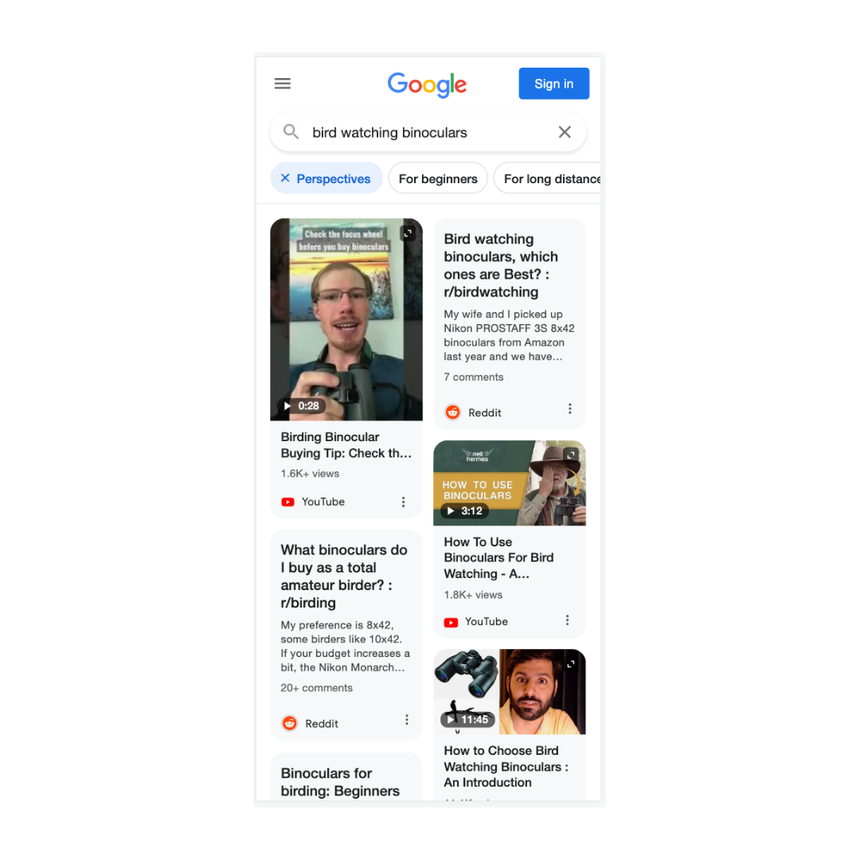This screenshot has width=860, height=860.
Task: Click the bird watching binoculars search field
Action: (428, 132)
